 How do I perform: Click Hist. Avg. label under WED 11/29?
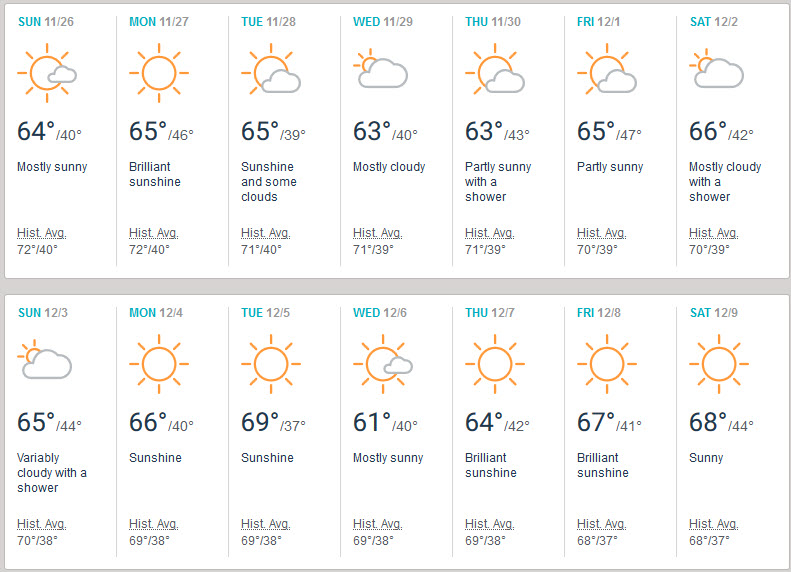(x=377, y=233)
